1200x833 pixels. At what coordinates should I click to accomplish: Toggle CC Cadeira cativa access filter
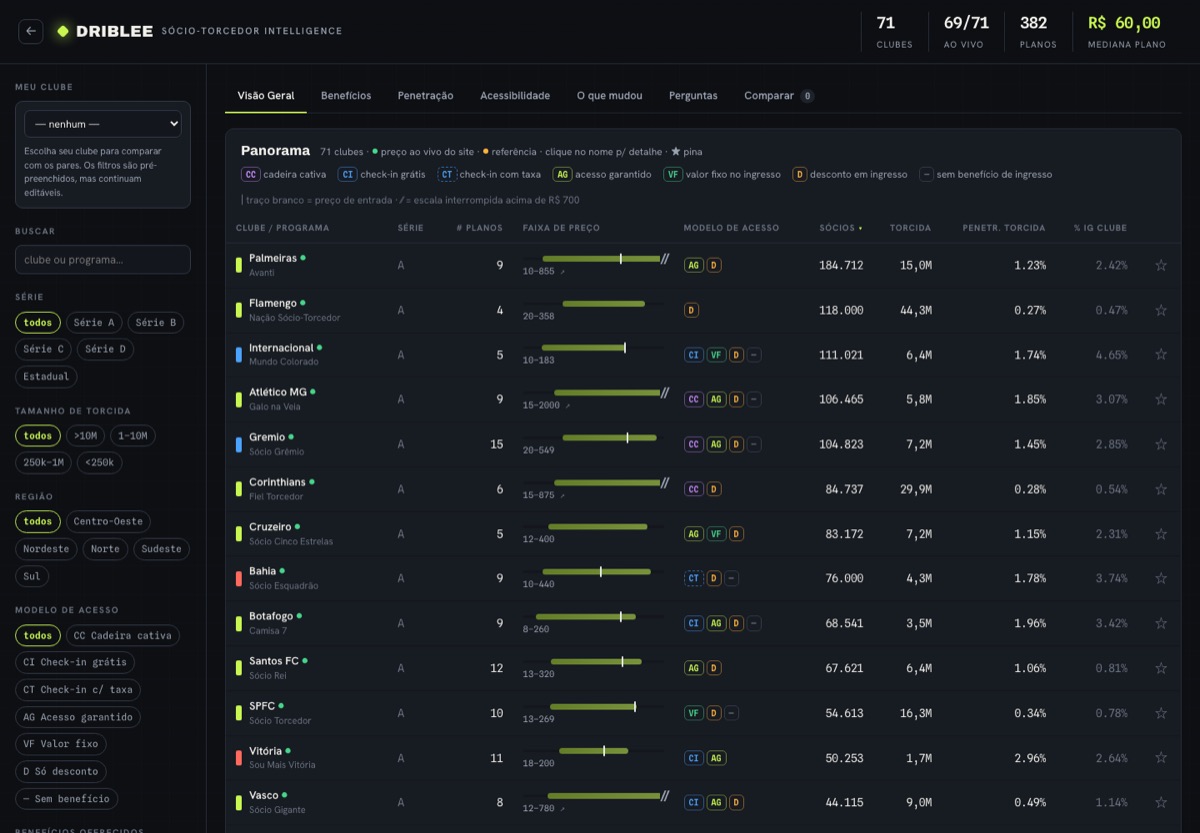pos(123,636)
